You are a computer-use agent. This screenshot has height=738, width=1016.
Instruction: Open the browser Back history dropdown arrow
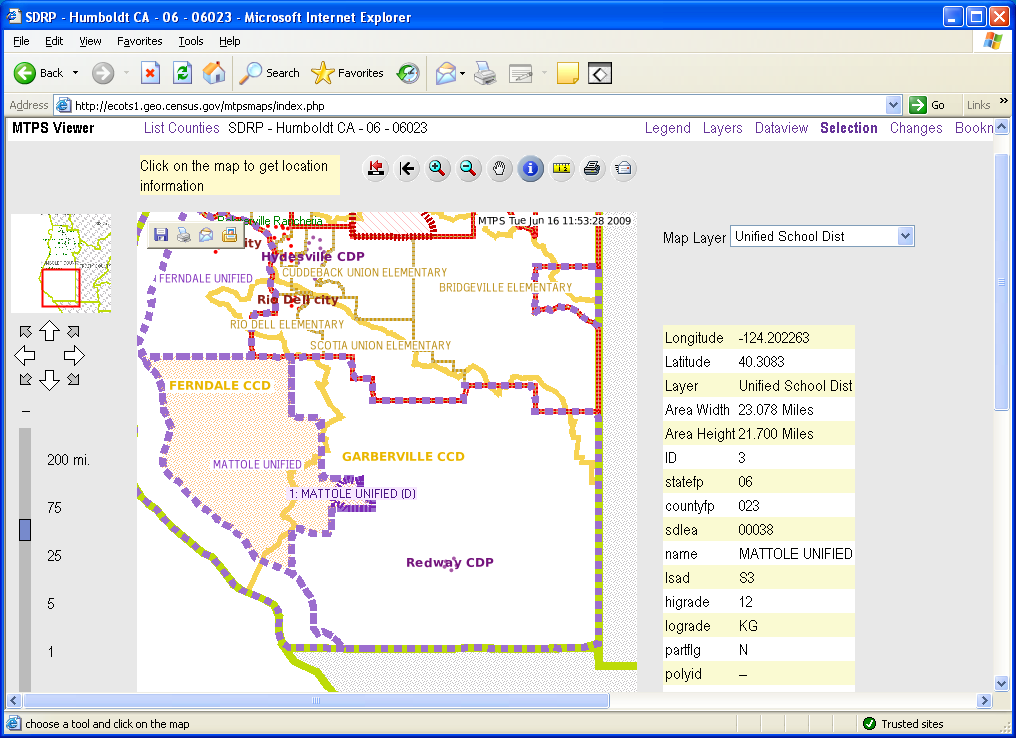(x=74, y=73)
